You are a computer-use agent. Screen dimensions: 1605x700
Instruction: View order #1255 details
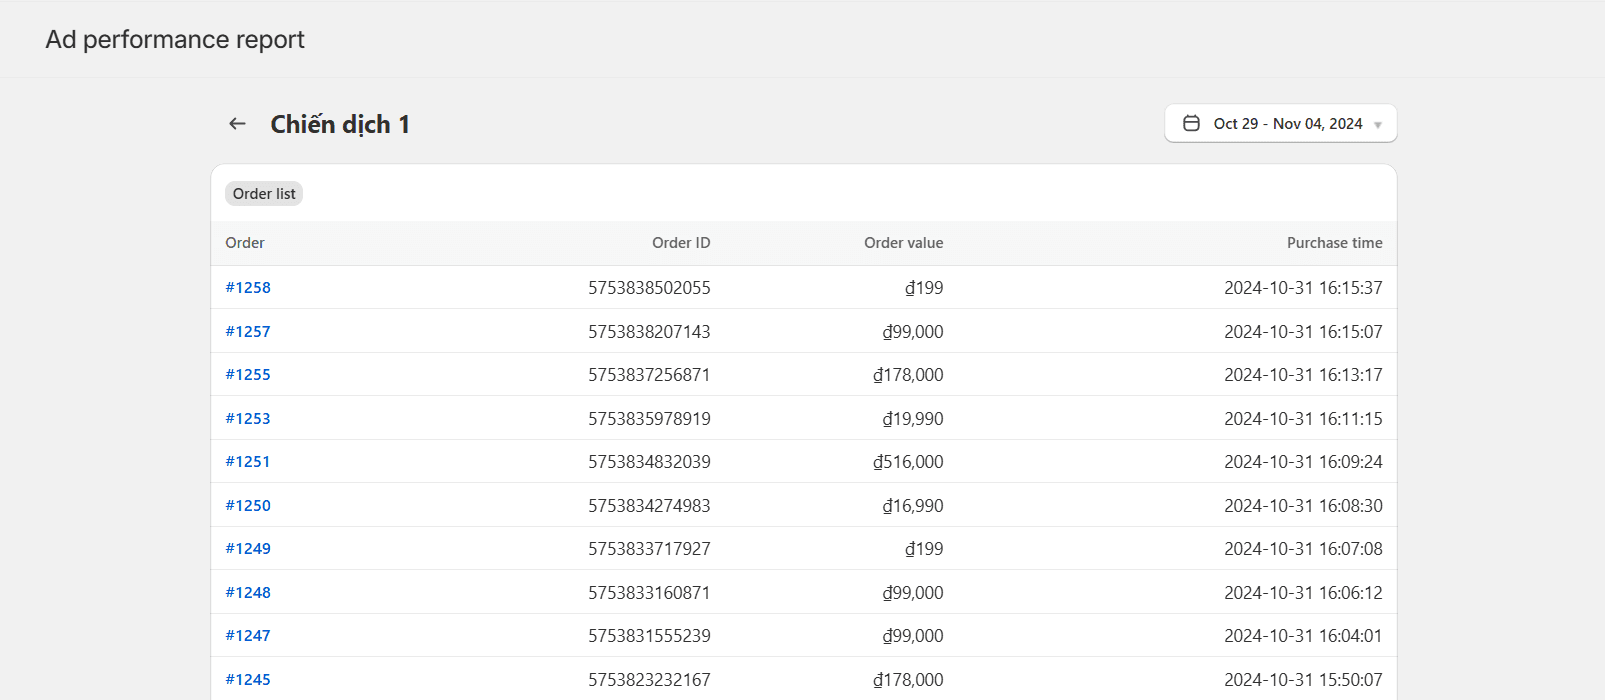[x=248, y=375]
